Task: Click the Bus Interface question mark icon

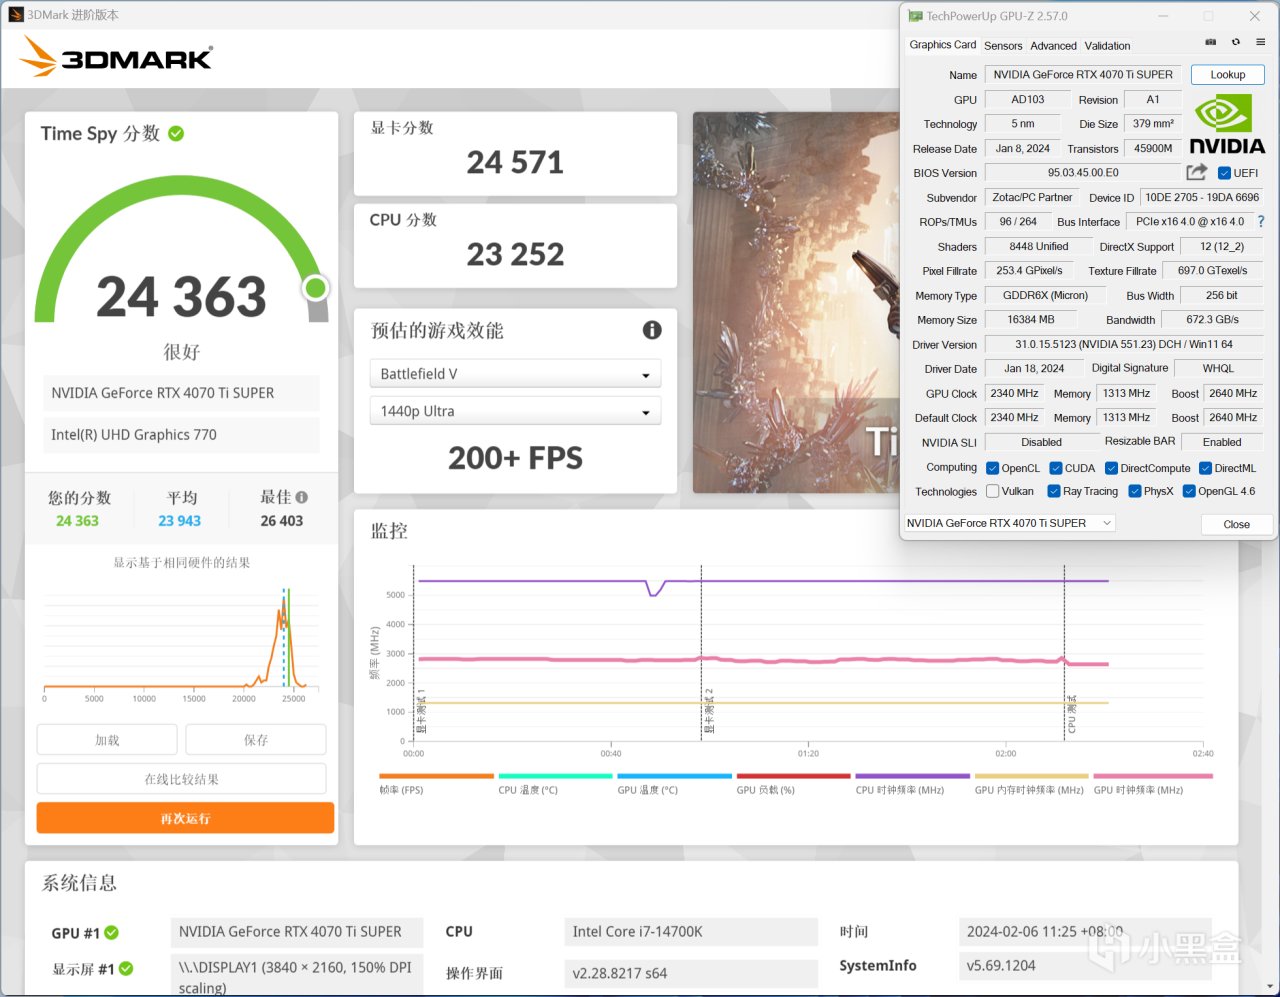Action: point(1261,222)
